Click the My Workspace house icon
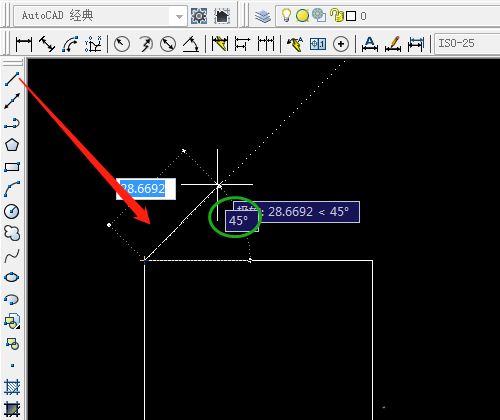 [x=222, y=16]
